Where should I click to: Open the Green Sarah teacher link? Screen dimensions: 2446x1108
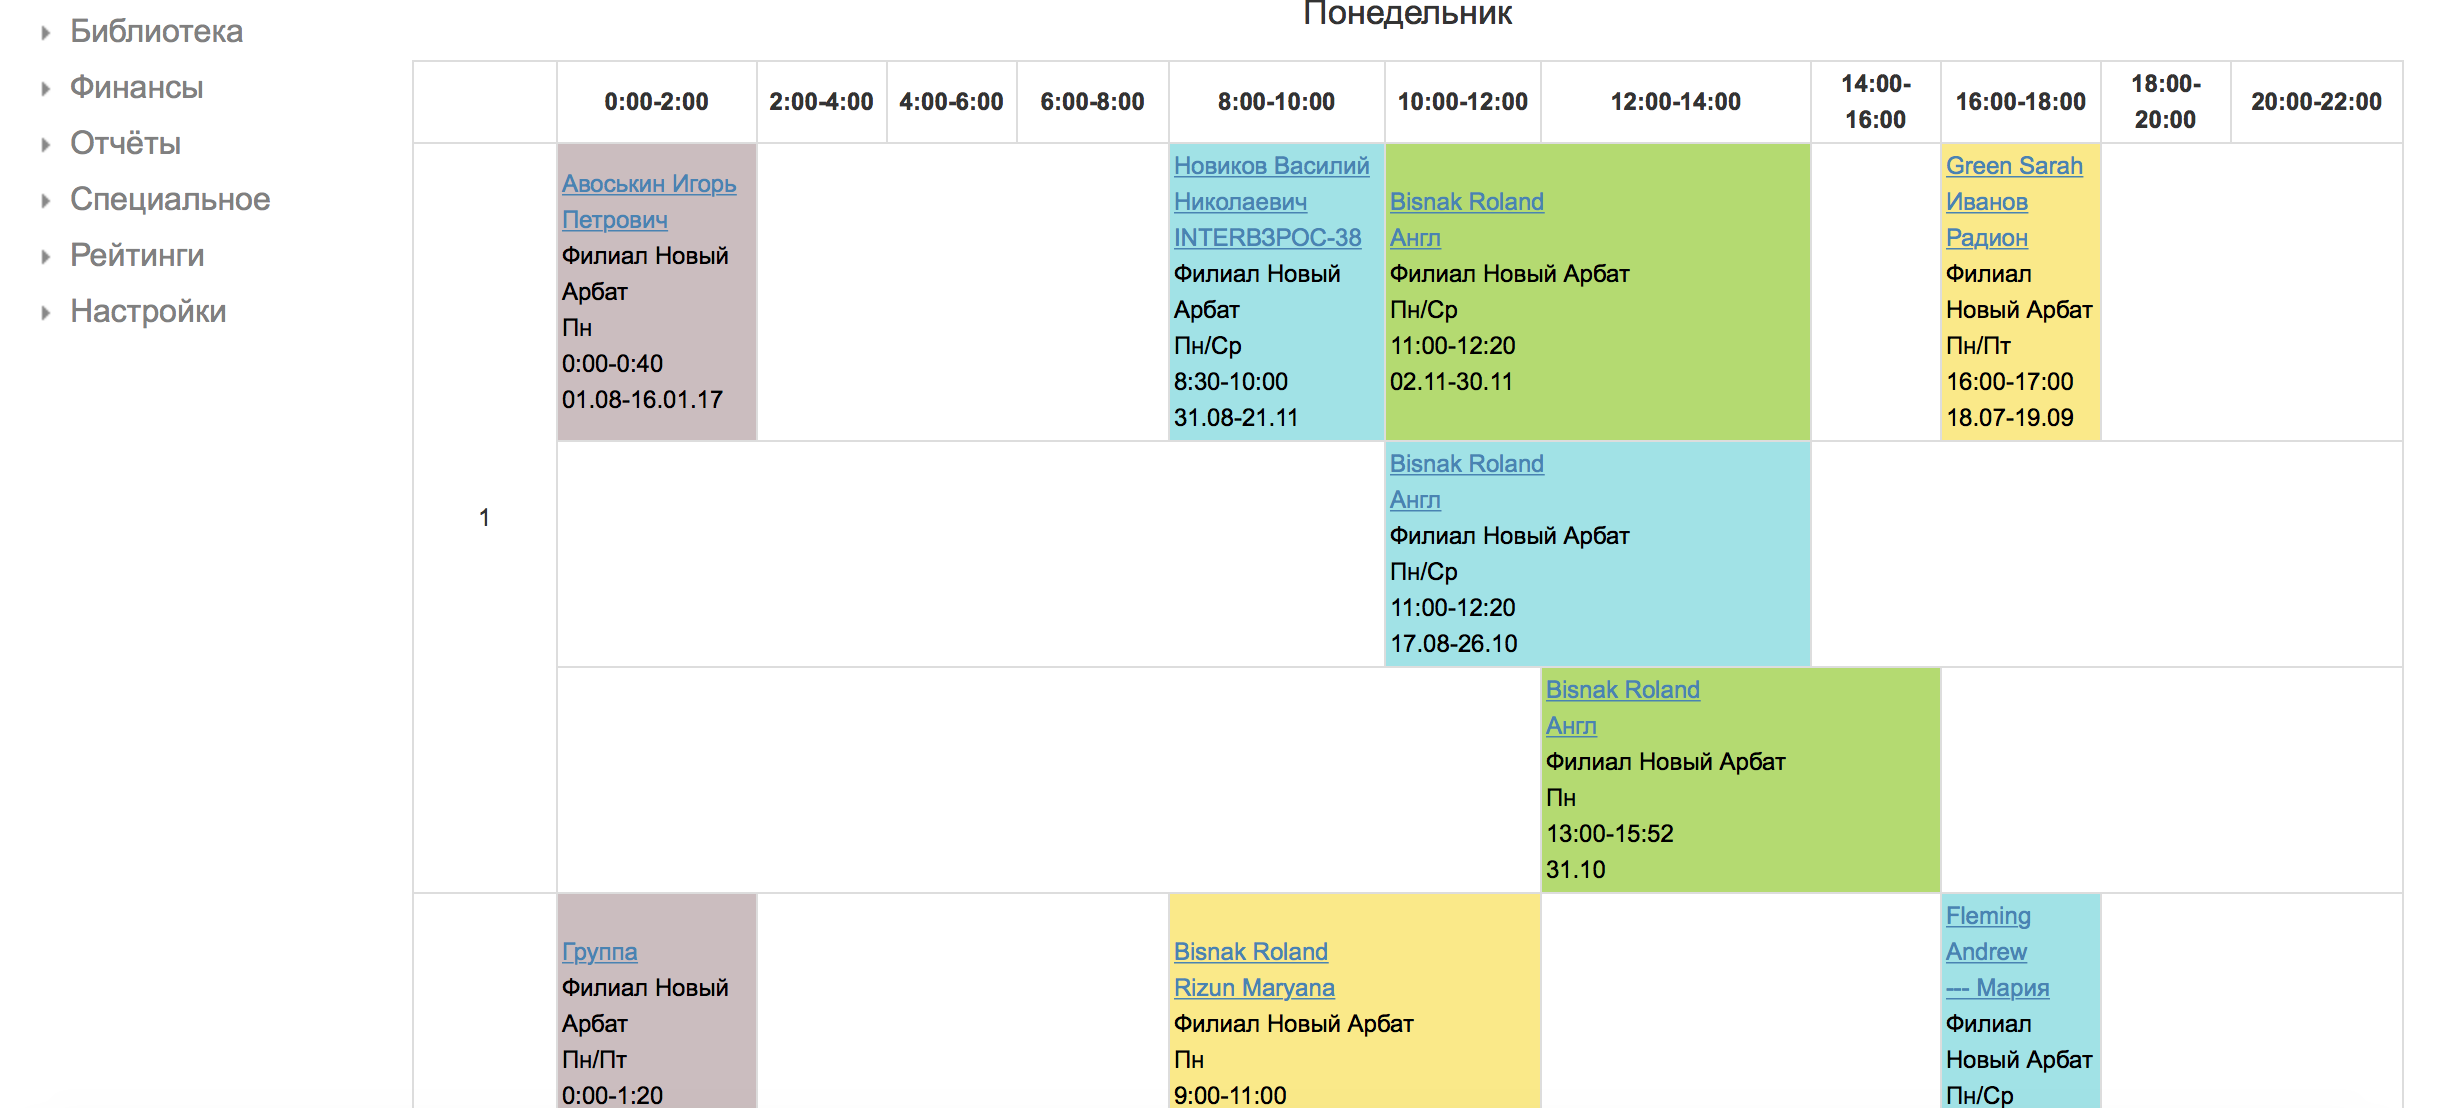[2014, 166]
